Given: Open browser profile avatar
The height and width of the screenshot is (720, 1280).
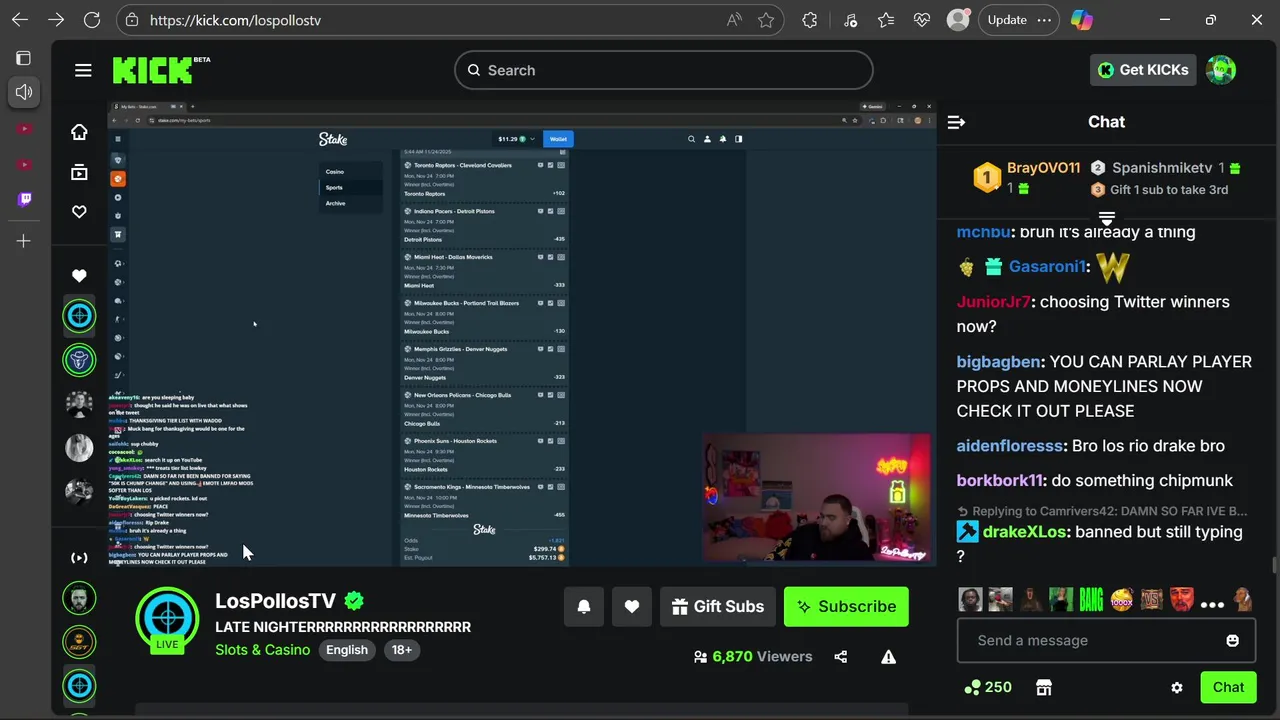Looking at the screenshot, I should tap(958, 20).
